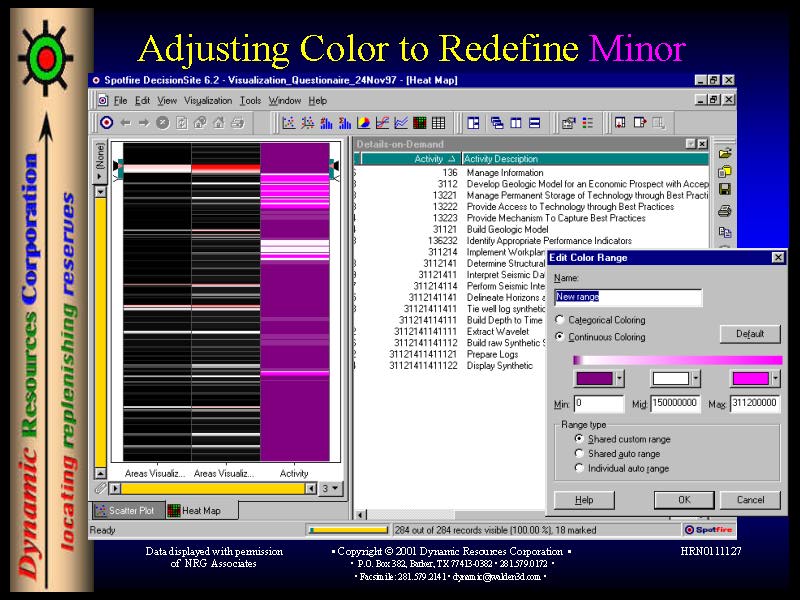Image resolution: width=800 pixels, height=600 pixels.
Task: Click the heat map toolbar icon
Action: [420, 123]
